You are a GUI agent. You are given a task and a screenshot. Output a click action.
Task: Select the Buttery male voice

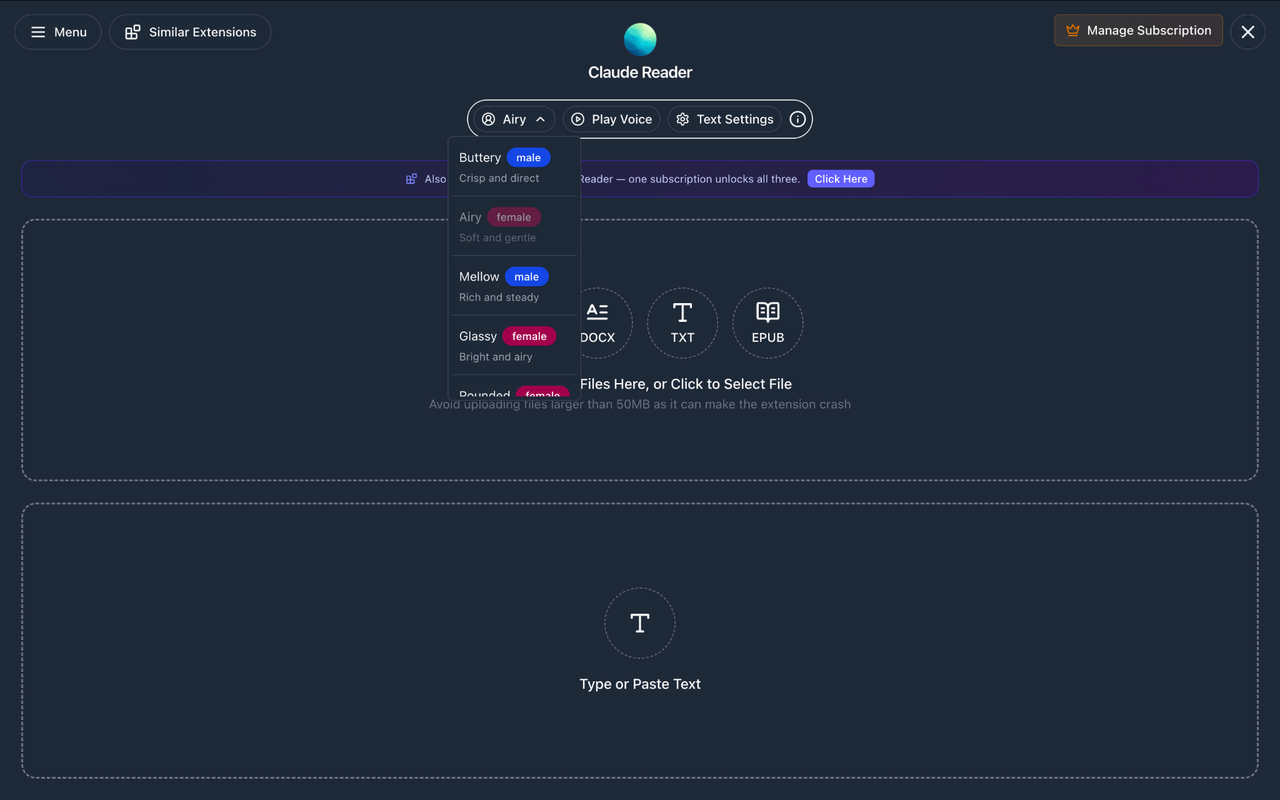click(x=514, y=167)
